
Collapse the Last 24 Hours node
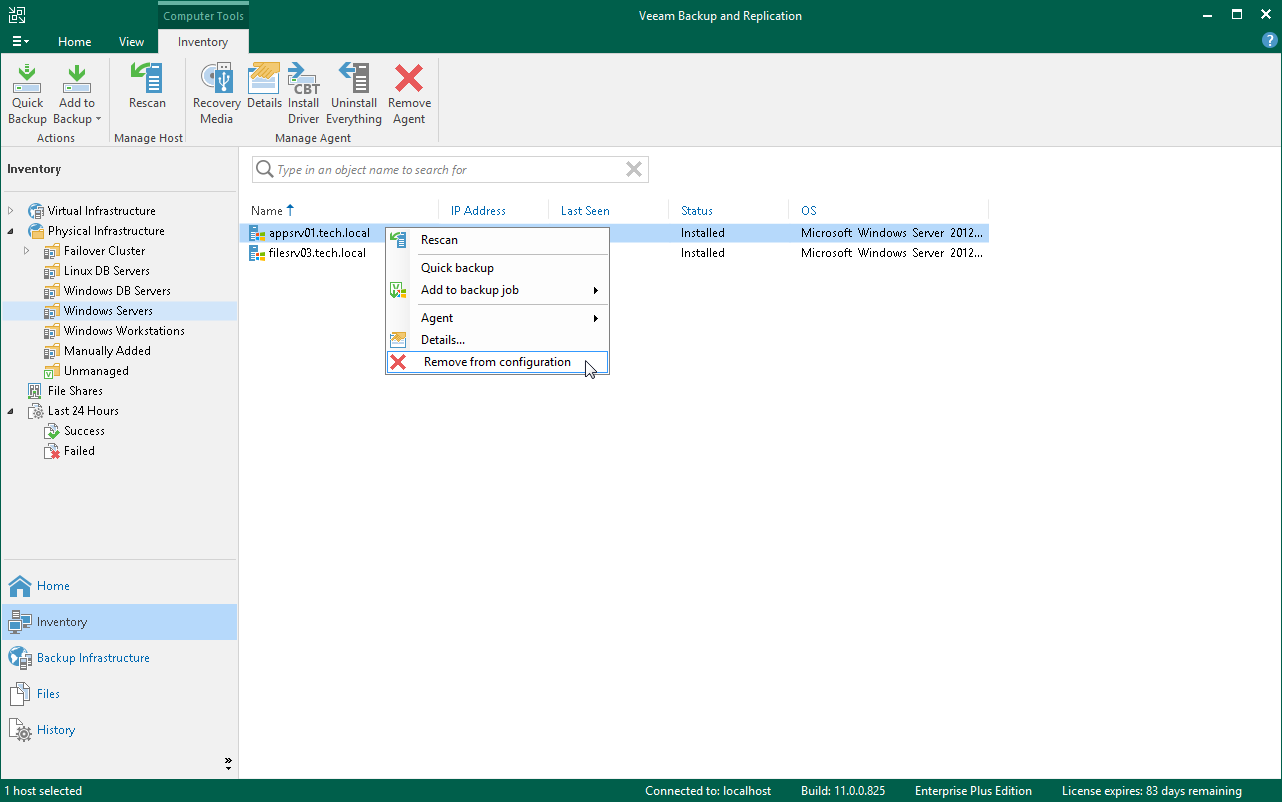[x=11, y=411]
